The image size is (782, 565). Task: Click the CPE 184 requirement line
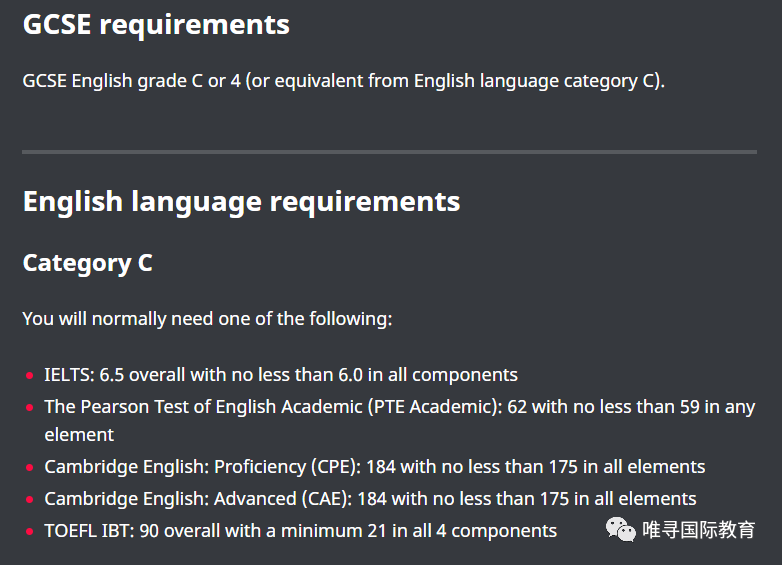375,467
